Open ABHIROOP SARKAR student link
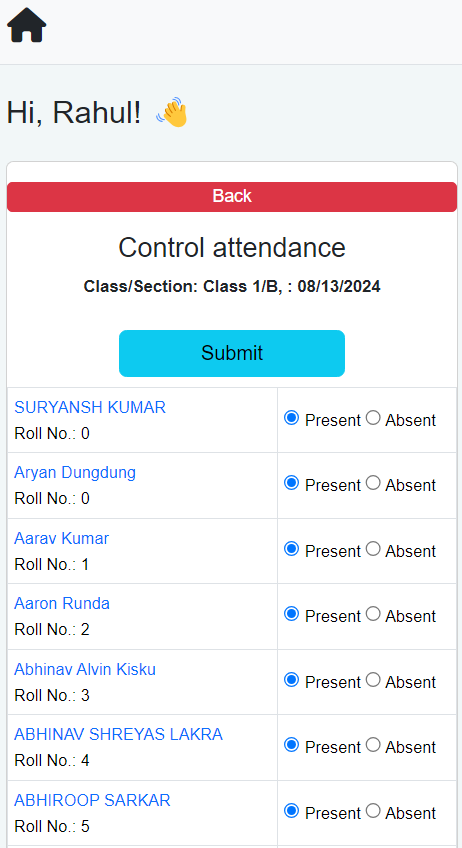This screenshot has width=462, height=848. pyautogui.click(x=92, y=800)
